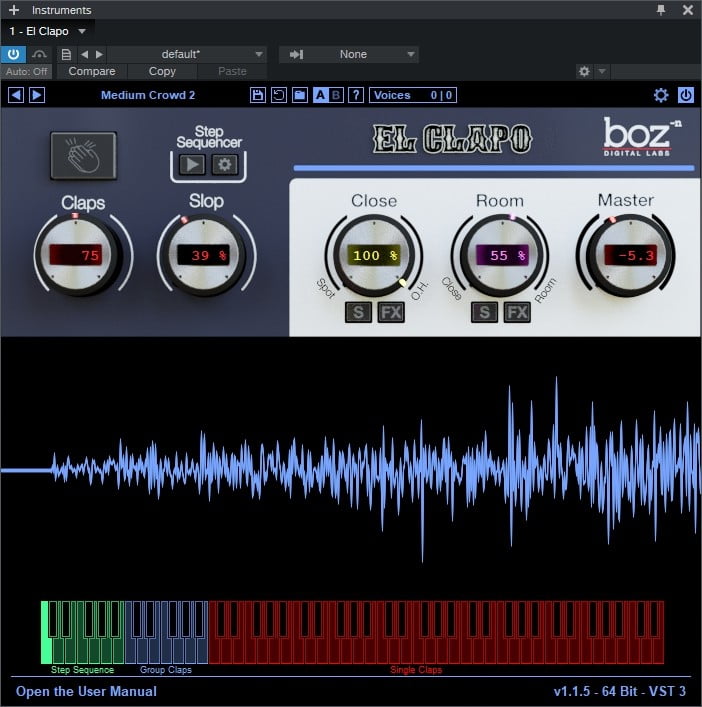Click the Paste button
The width and height of the screenshot is (702, 707).
coord(232,71)
